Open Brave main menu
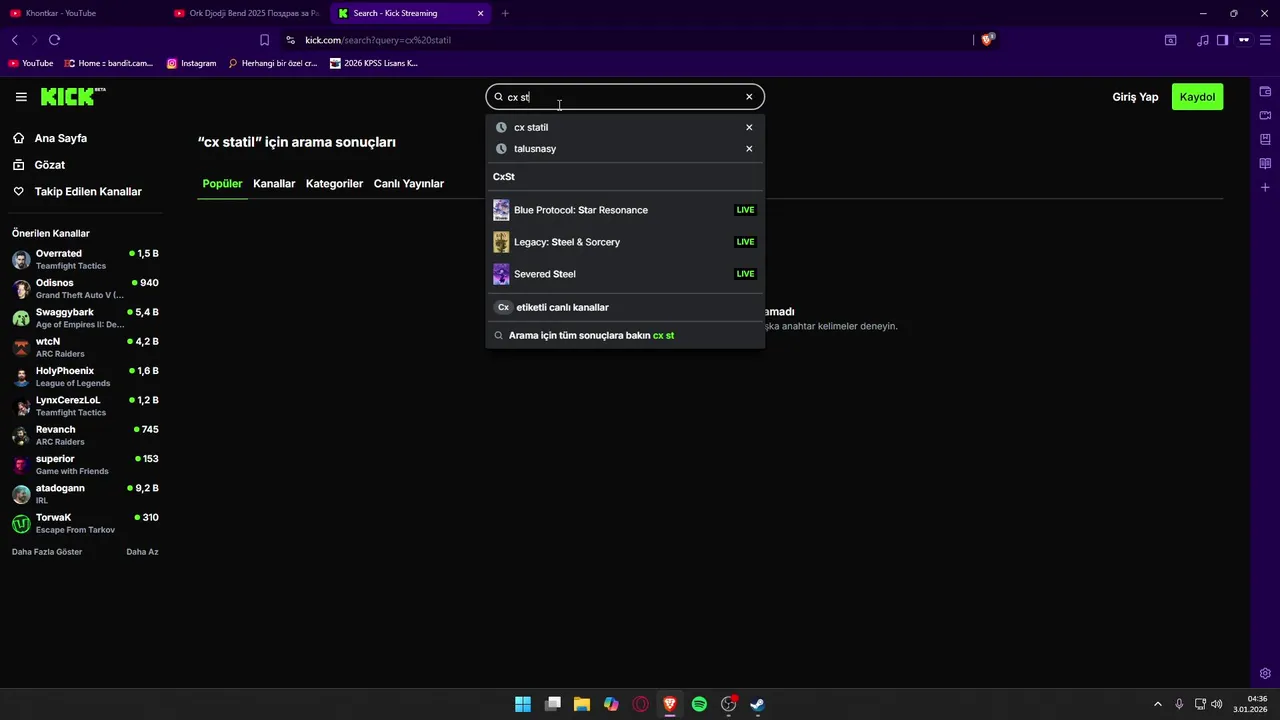 point(1265,40)
